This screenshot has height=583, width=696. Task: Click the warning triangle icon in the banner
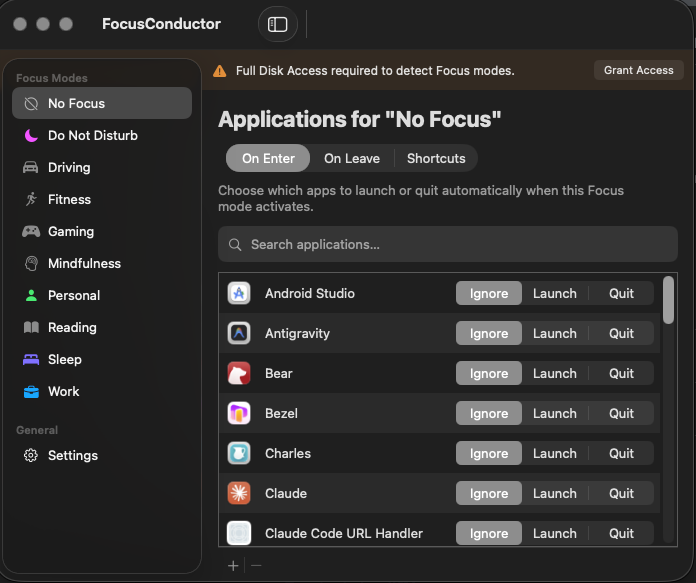click(219, 71)
